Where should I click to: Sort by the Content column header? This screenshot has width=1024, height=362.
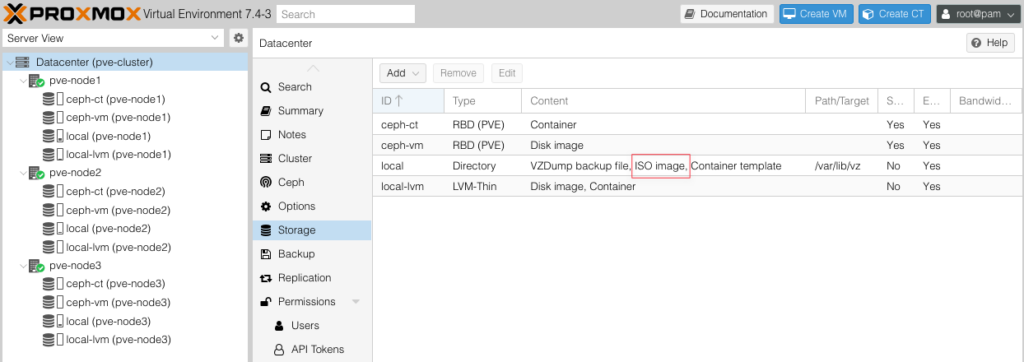[x=664, y=101]
